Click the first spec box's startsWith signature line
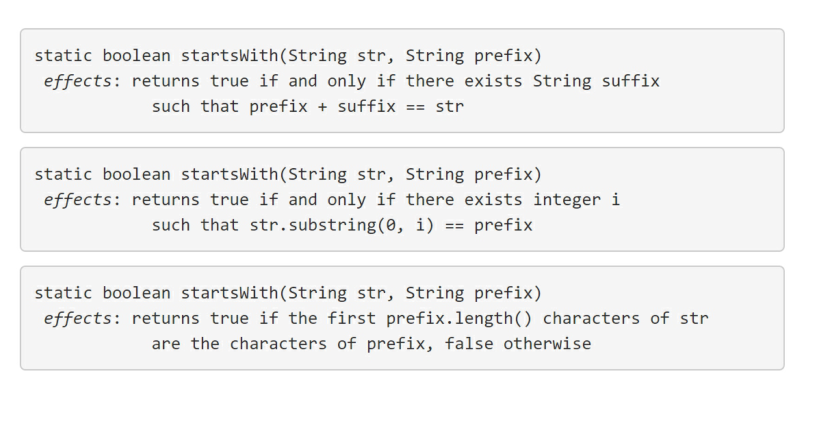 click(288, 56)
